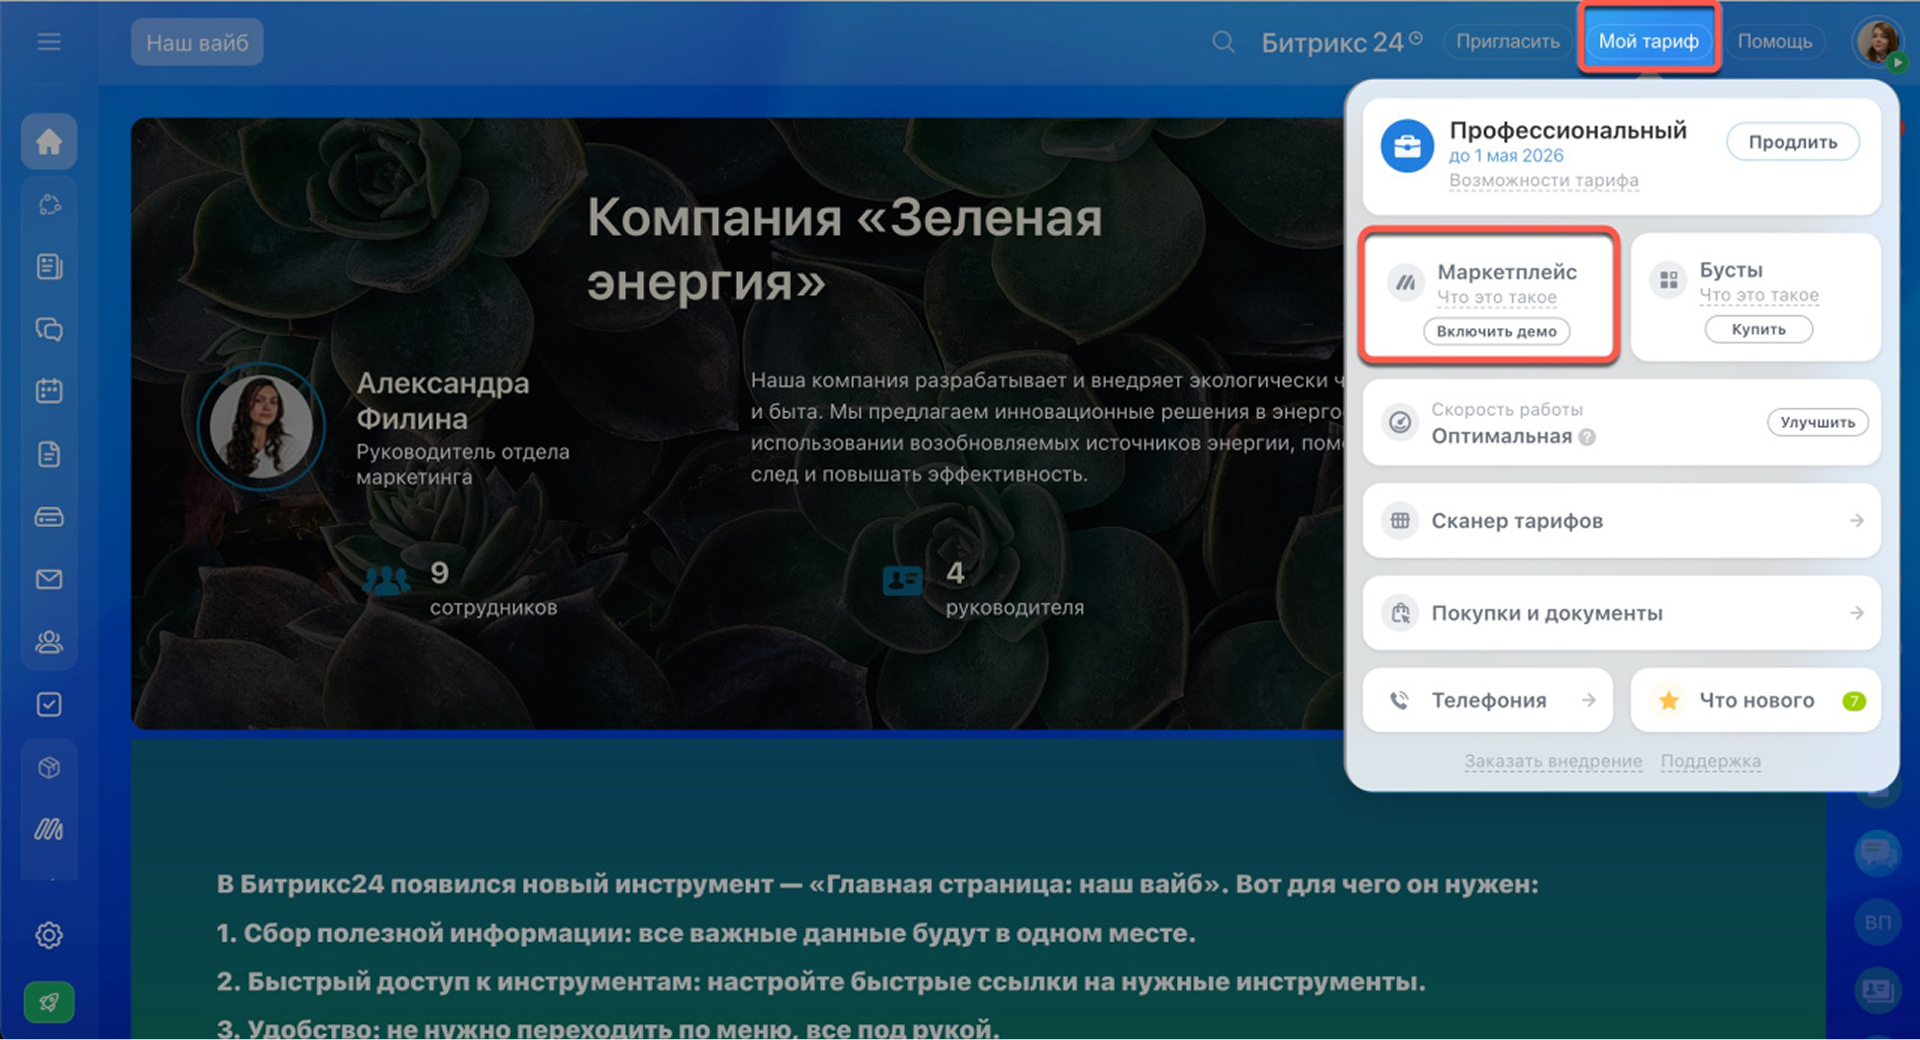This screenshot has width=1920, height=1040.
Task: Expand the Сканер тарифов section
Action: tap(1621, 521)
